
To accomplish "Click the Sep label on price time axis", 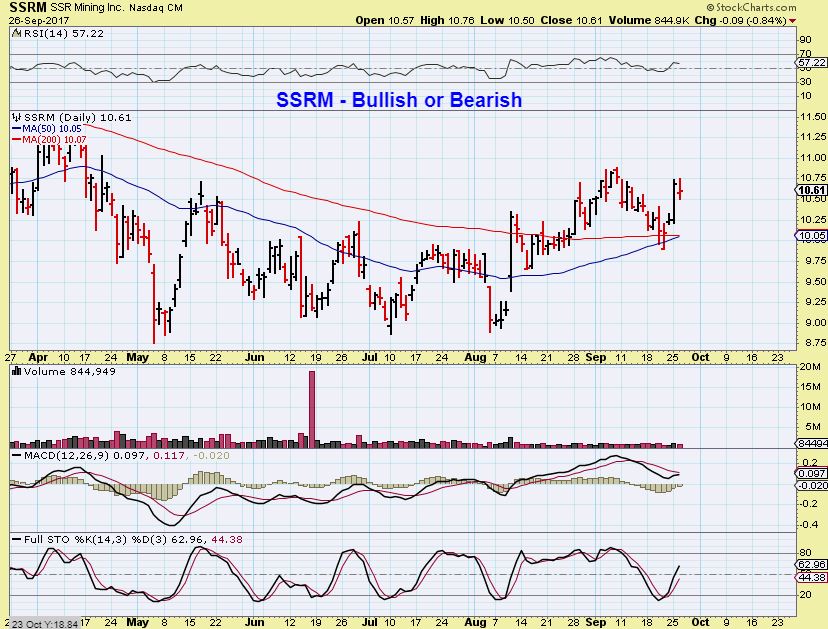I will pos(596,358).
